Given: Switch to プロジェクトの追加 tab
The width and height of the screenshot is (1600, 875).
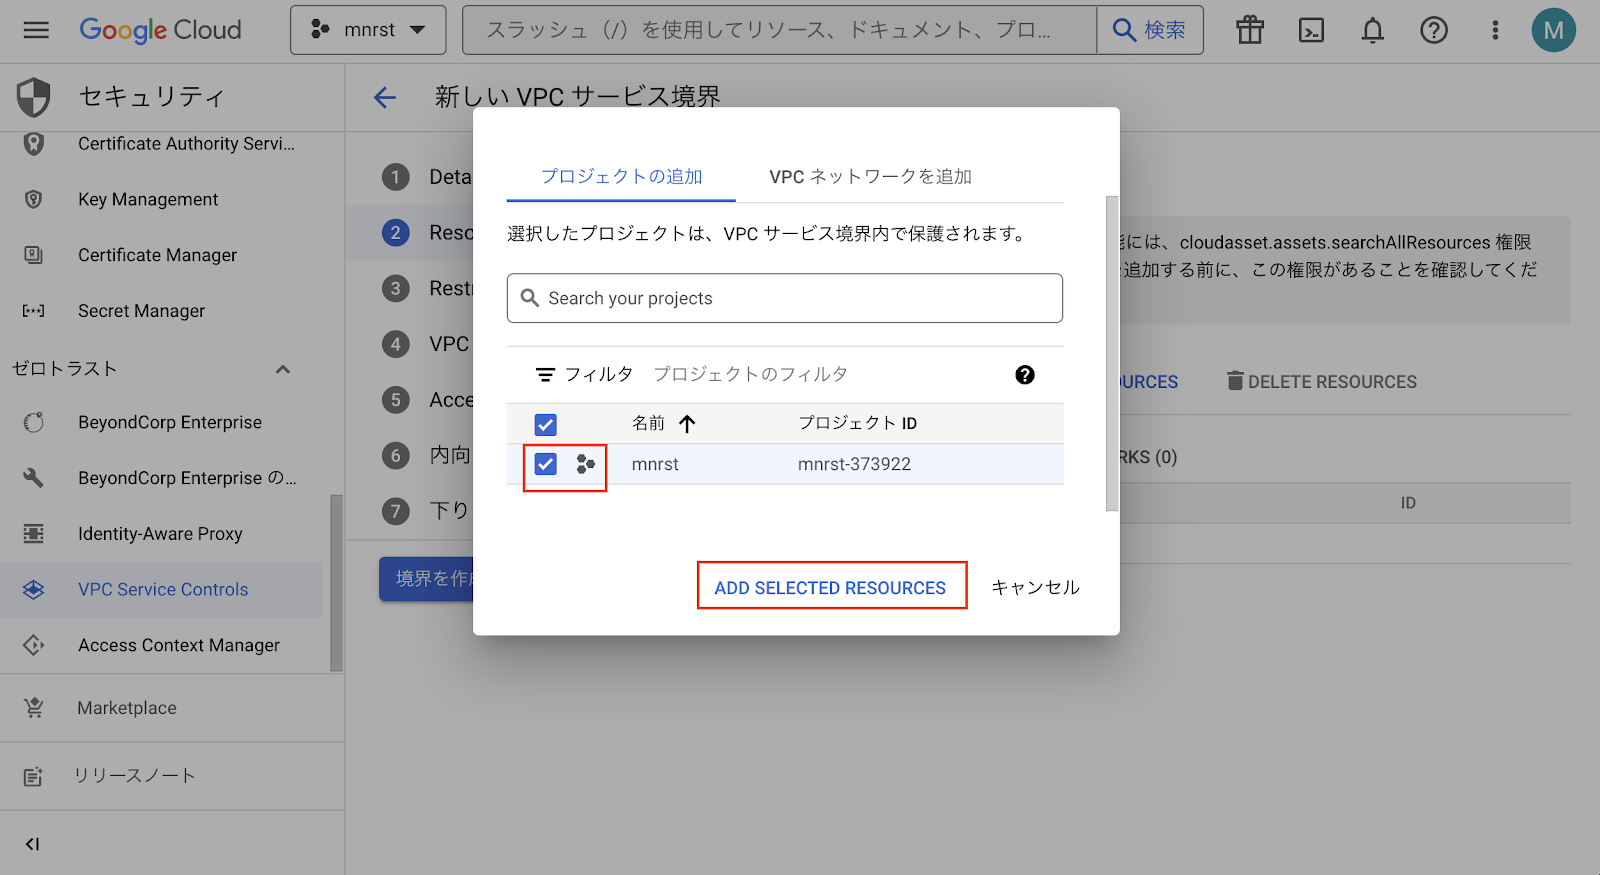Looking at the screenshot, I should coord(621,176).
